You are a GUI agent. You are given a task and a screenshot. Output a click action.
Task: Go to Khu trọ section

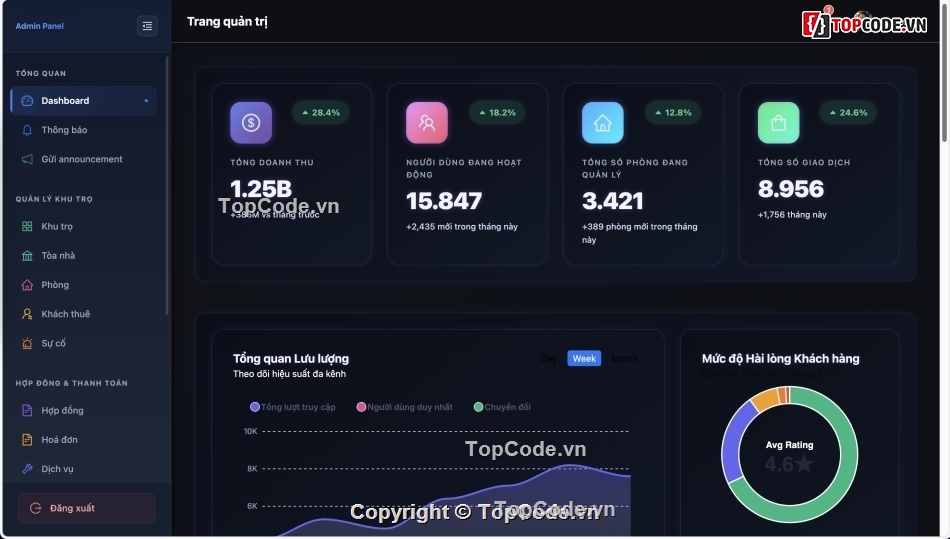coord(84,226)
